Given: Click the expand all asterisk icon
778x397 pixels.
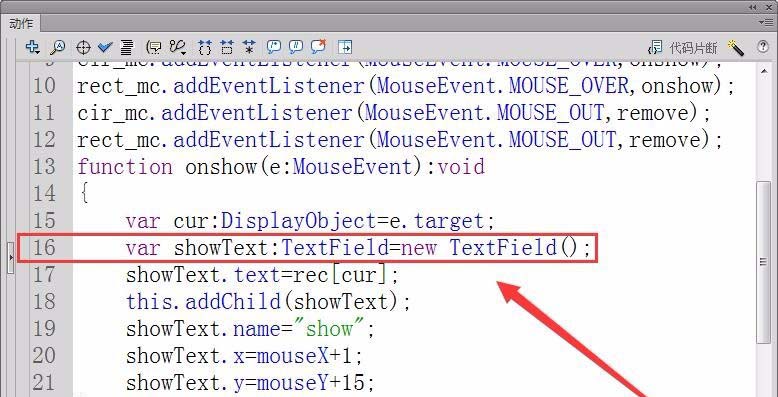Looking at the screenshot, I should coord(249,48).
